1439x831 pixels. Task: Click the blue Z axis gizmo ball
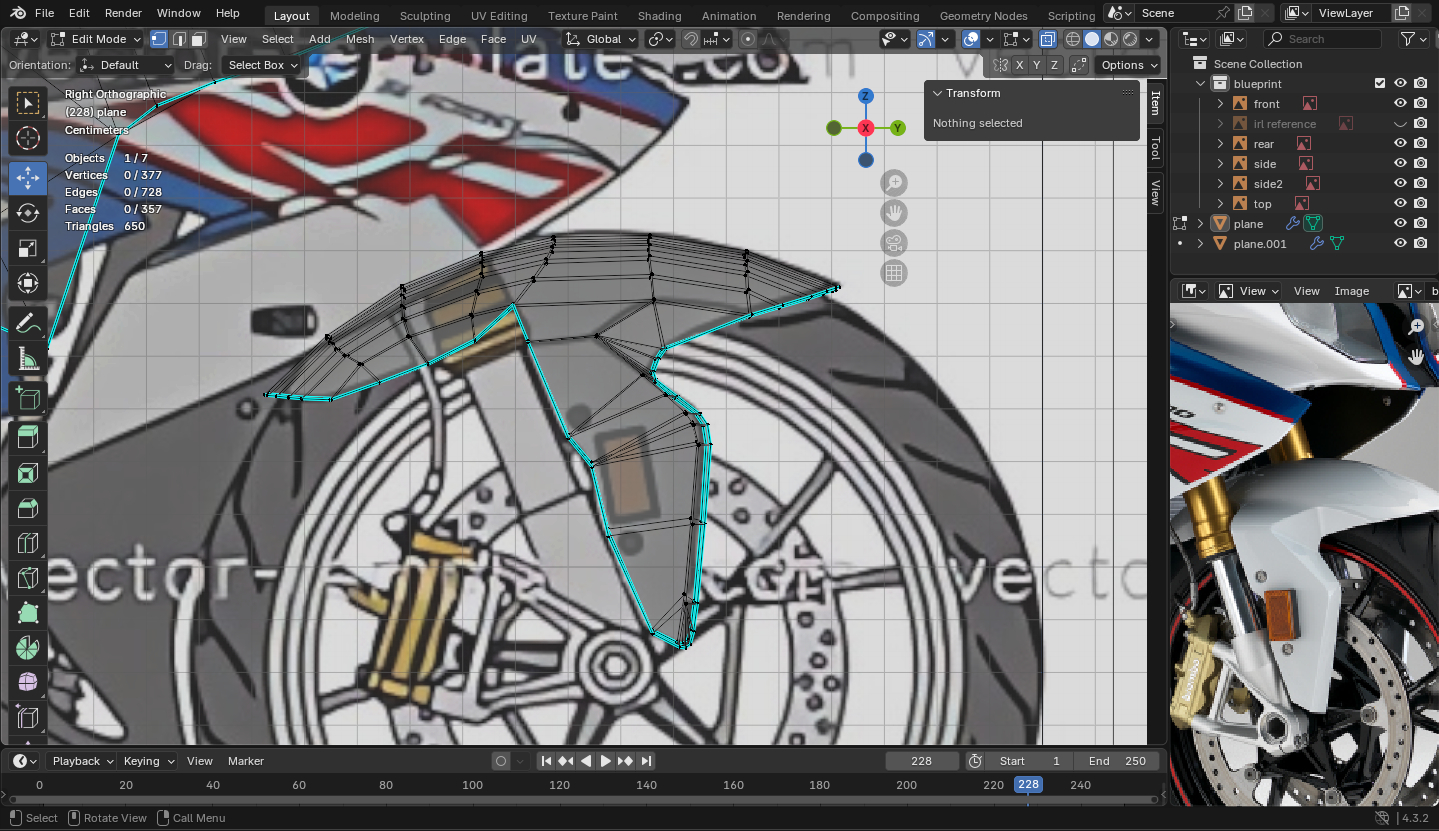(866, 96)
